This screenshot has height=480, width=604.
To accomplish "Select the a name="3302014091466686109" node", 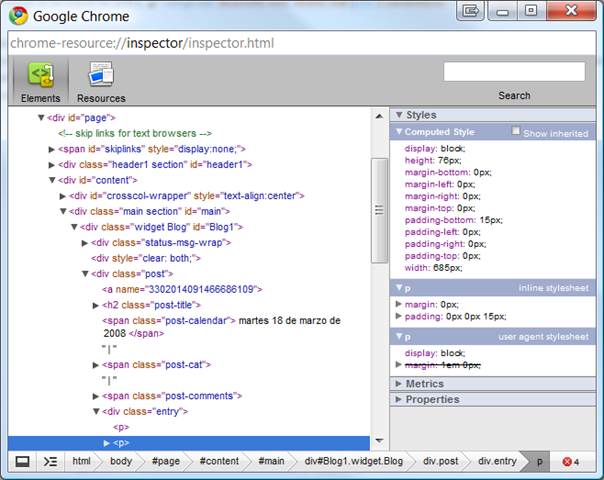I will tap(182, 289).
